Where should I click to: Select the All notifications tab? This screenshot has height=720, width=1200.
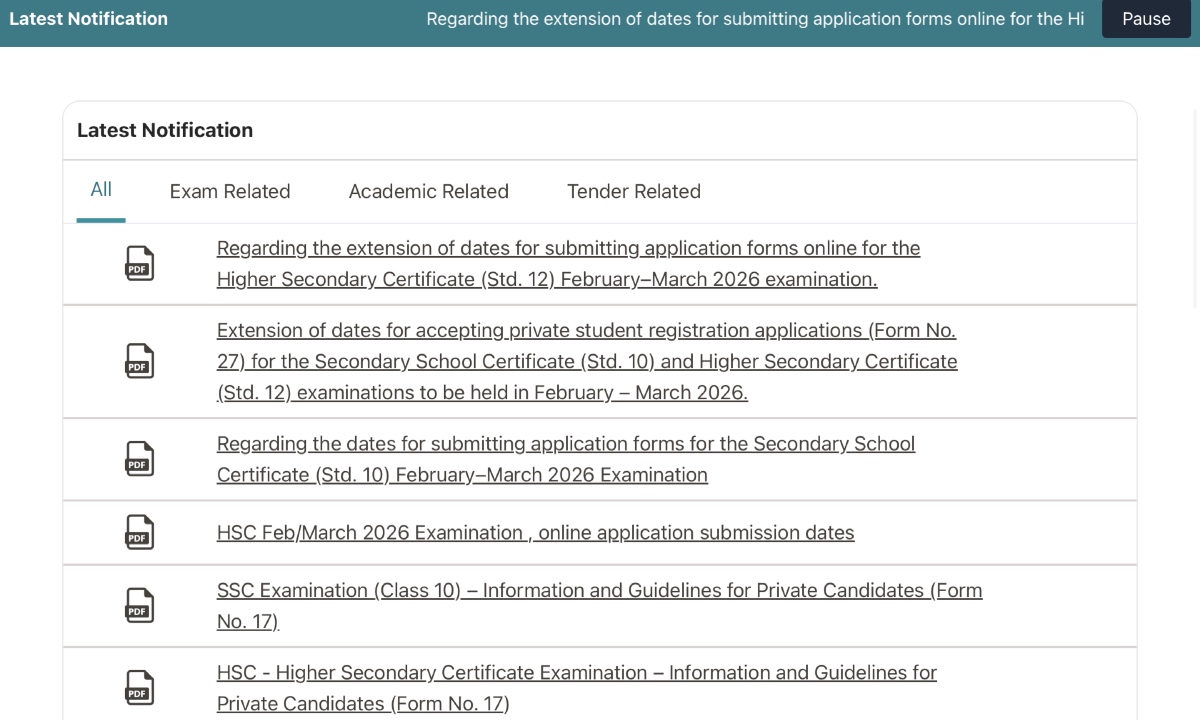pyautogui.click(x=101, y=190)
